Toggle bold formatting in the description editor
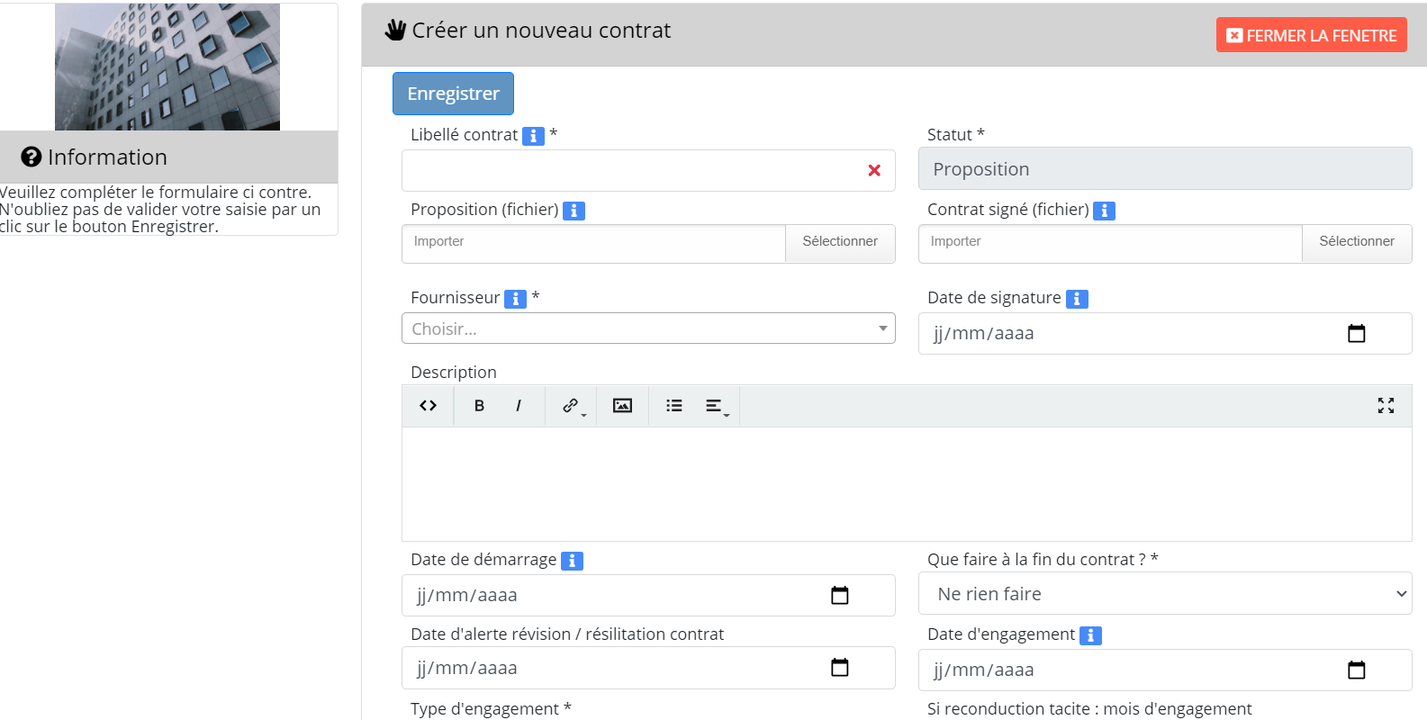1427x720 pixels. (x=479, y=405)
